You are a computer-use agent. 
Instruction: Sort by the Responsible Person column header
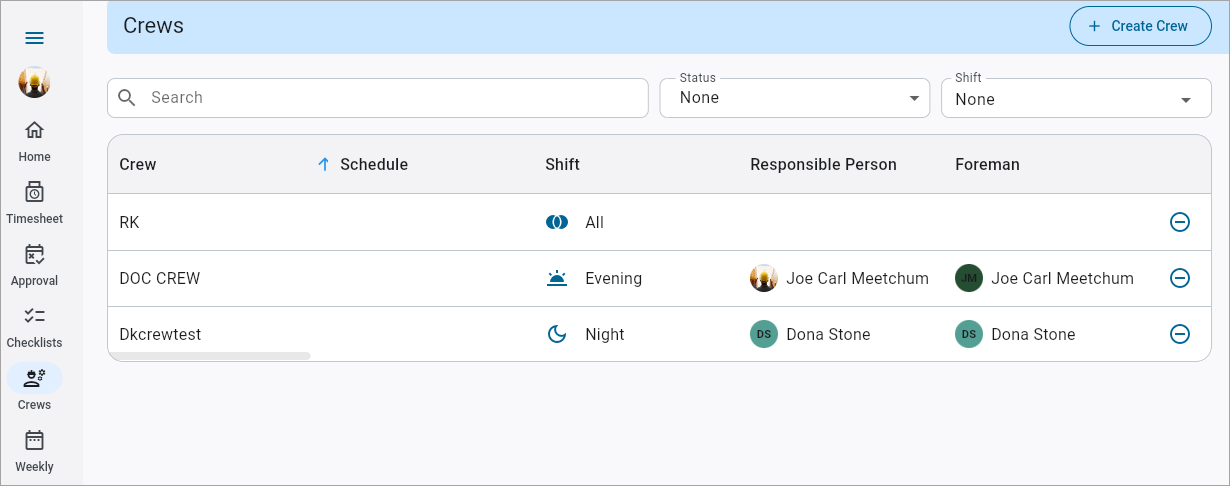823,164
